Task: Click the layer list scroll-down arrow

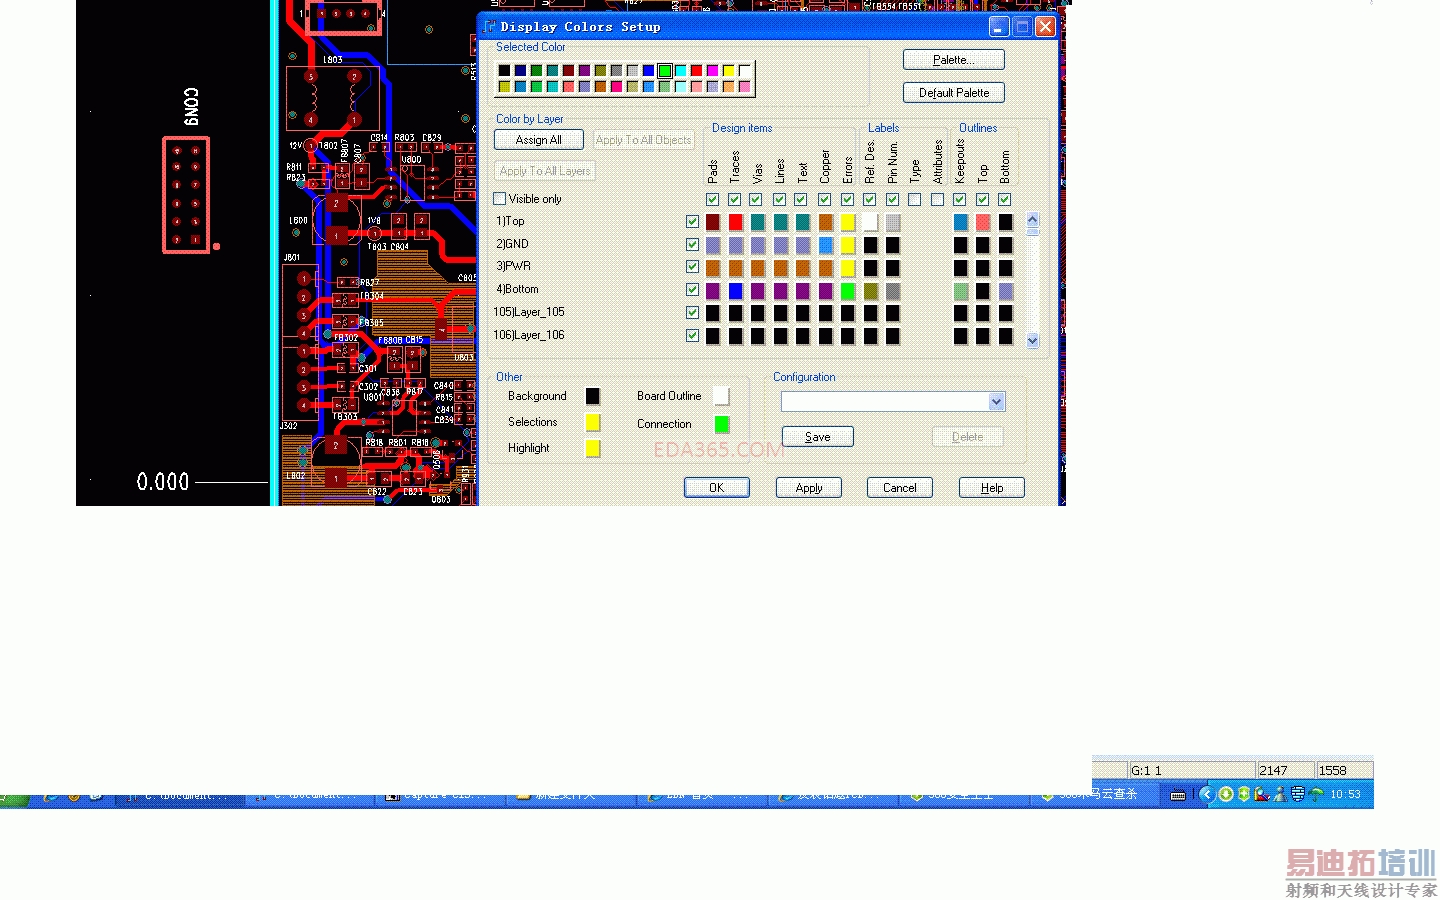Action: pyautogui.click(x=1033, y=341)
